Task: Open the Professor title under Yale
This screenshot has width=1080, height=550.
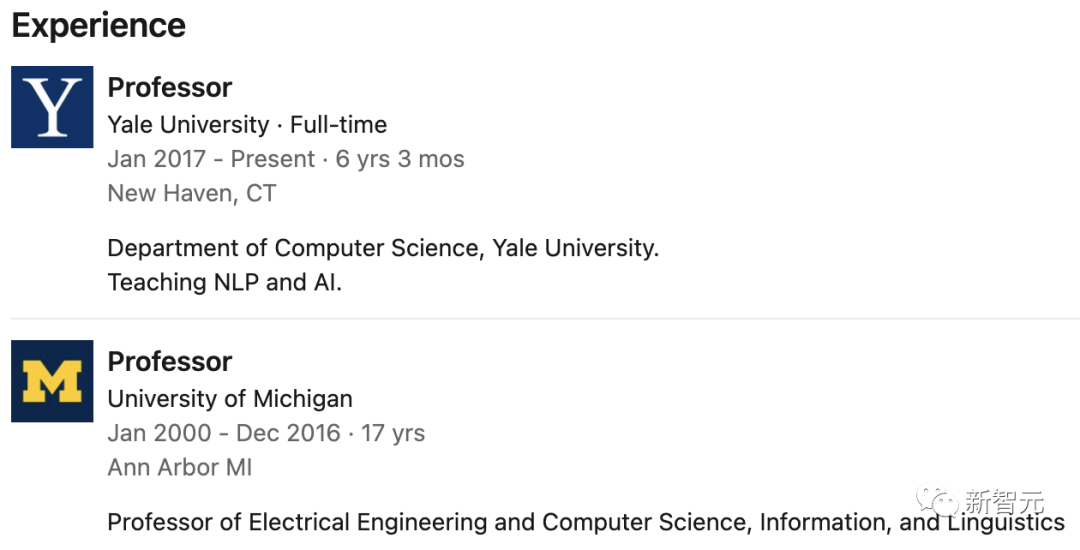Action: click(x=170, y=88)
